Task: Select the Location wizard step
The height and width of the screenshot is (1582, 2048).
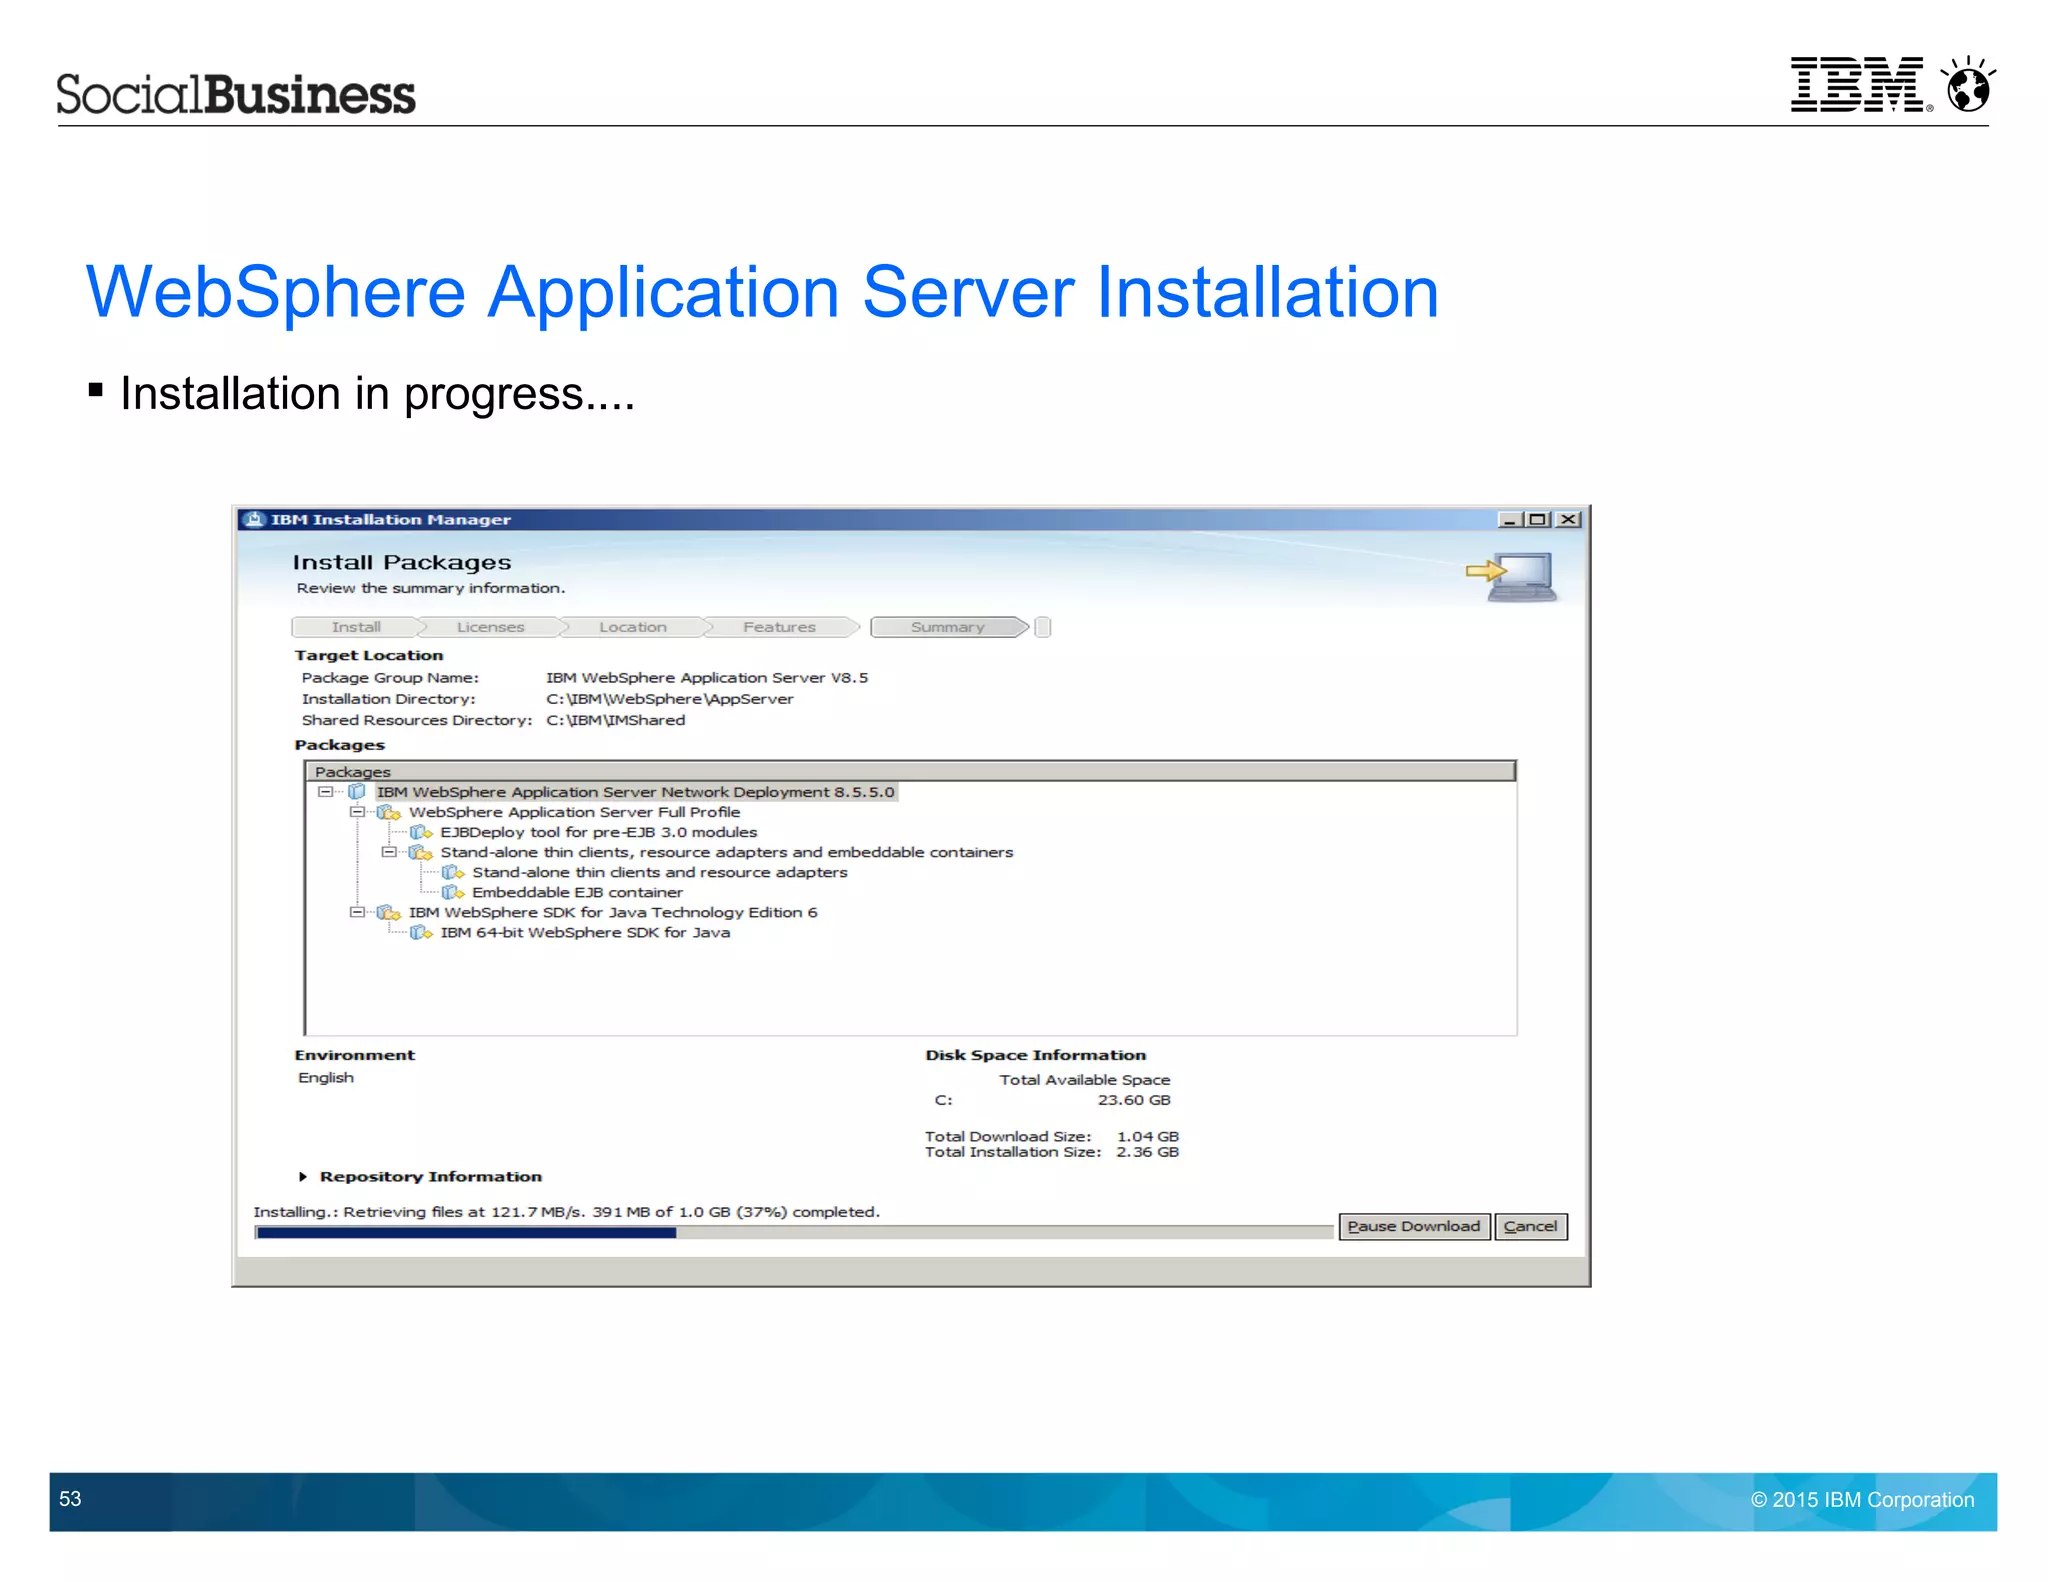Action: (x=633, y=627)
